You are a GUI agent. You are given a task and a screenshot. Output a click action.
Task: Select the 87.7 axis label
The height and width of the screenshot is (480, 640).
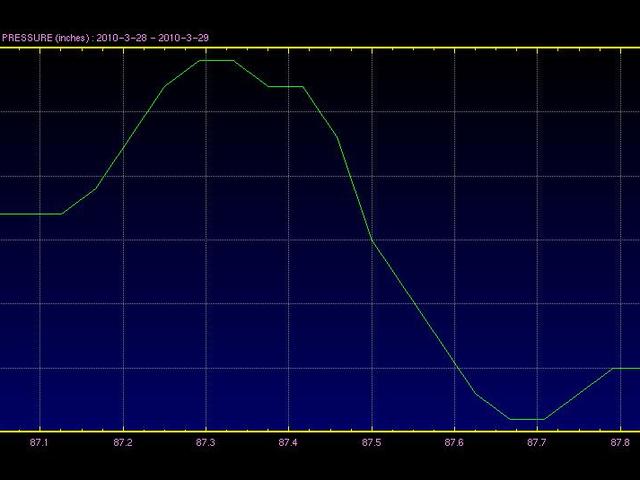537,442
